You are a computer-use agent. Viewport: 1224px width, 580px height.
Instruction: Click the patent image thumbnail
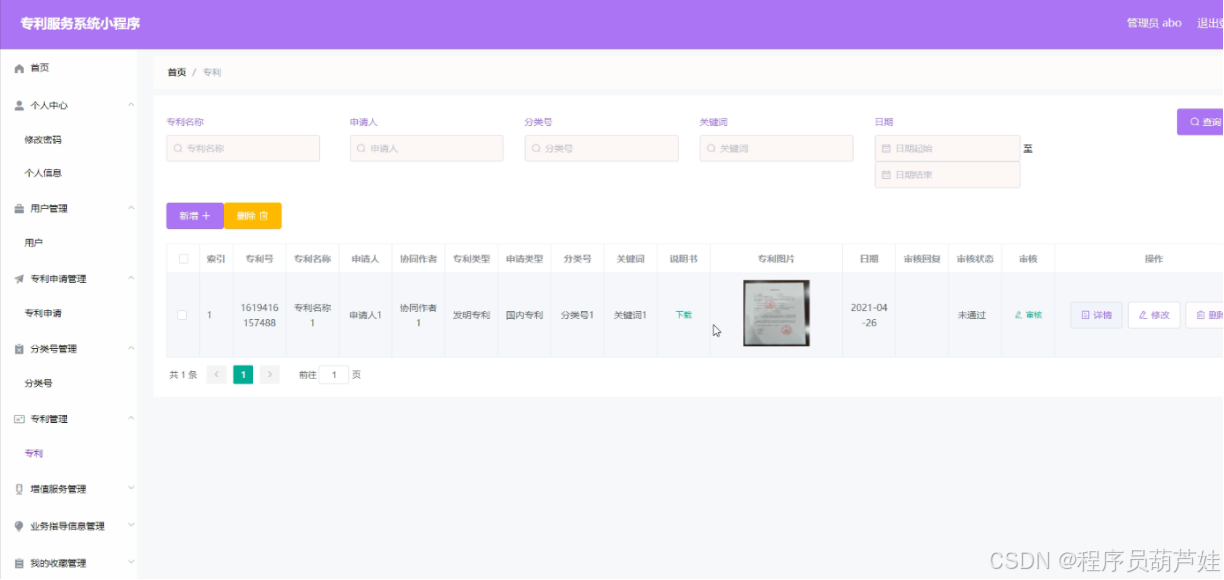pos(776,313)
